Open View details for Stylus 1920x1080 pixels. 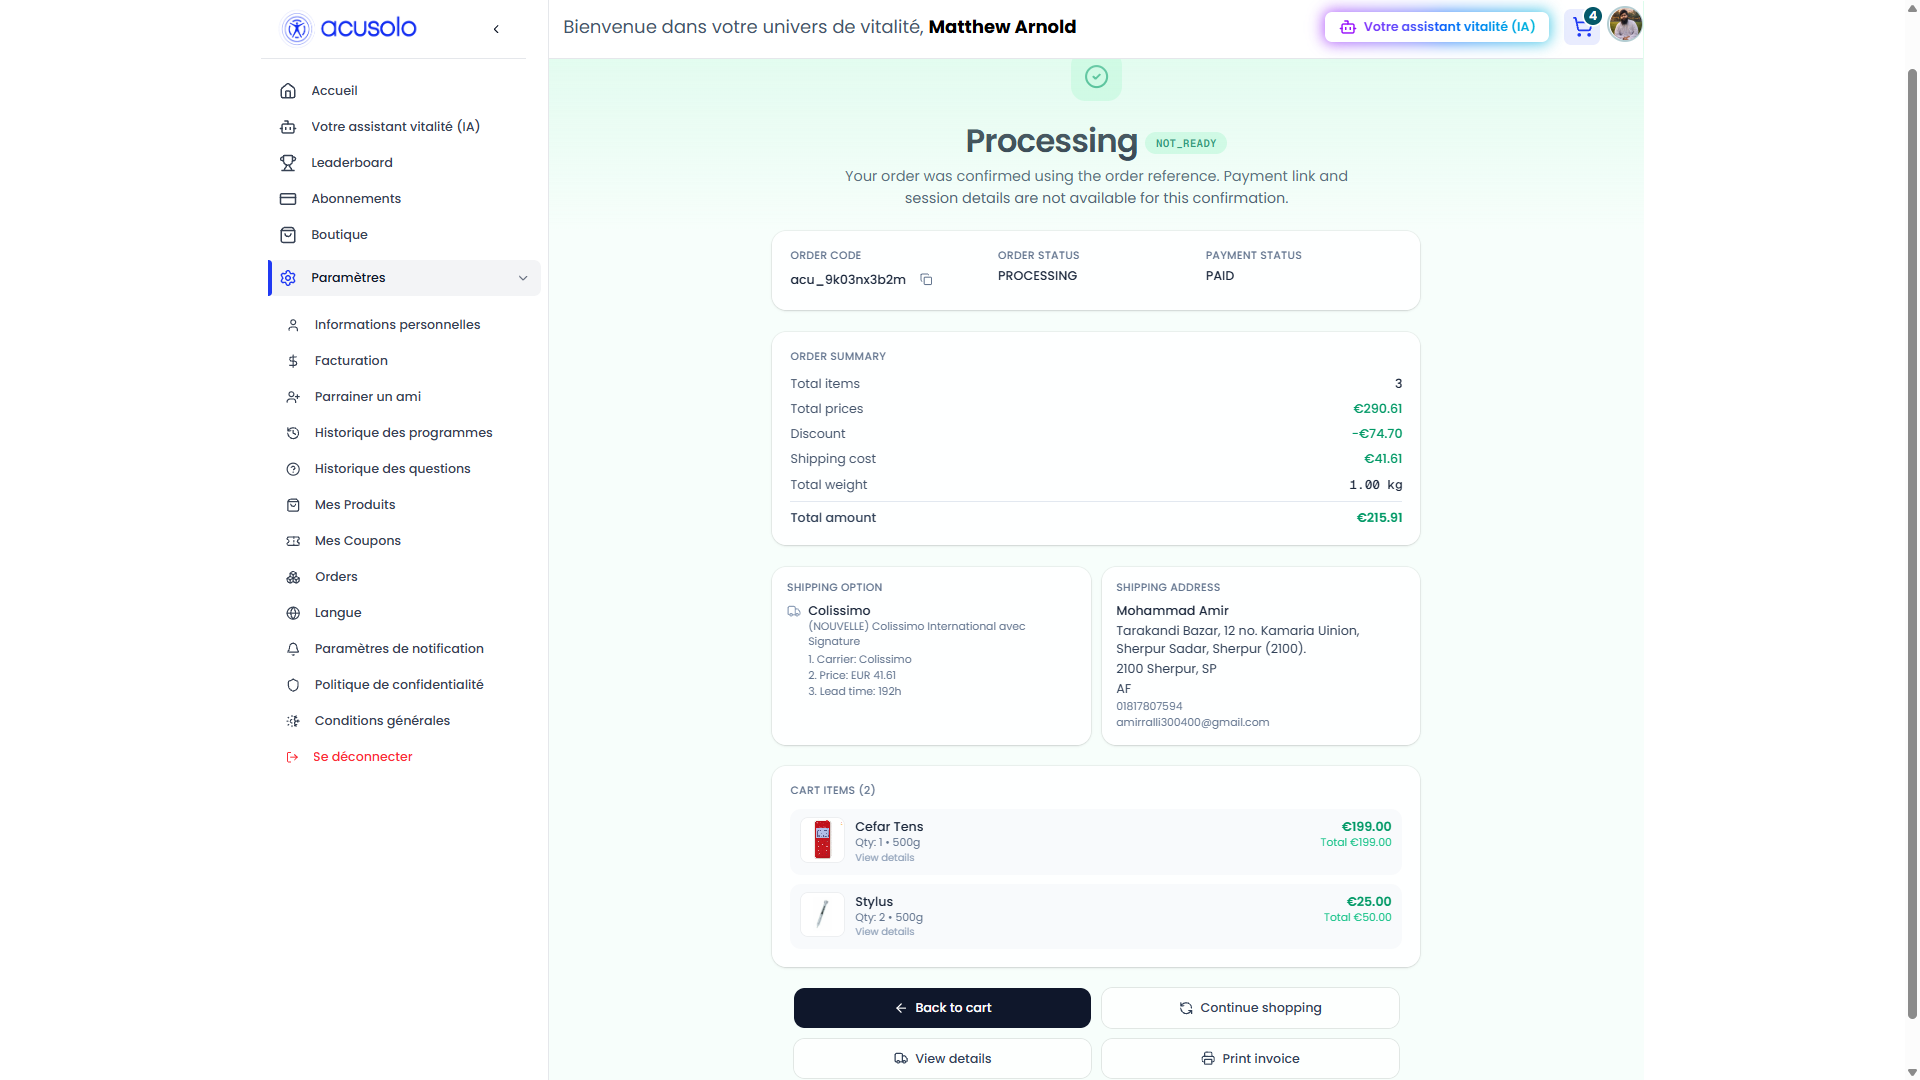(884, 932)
